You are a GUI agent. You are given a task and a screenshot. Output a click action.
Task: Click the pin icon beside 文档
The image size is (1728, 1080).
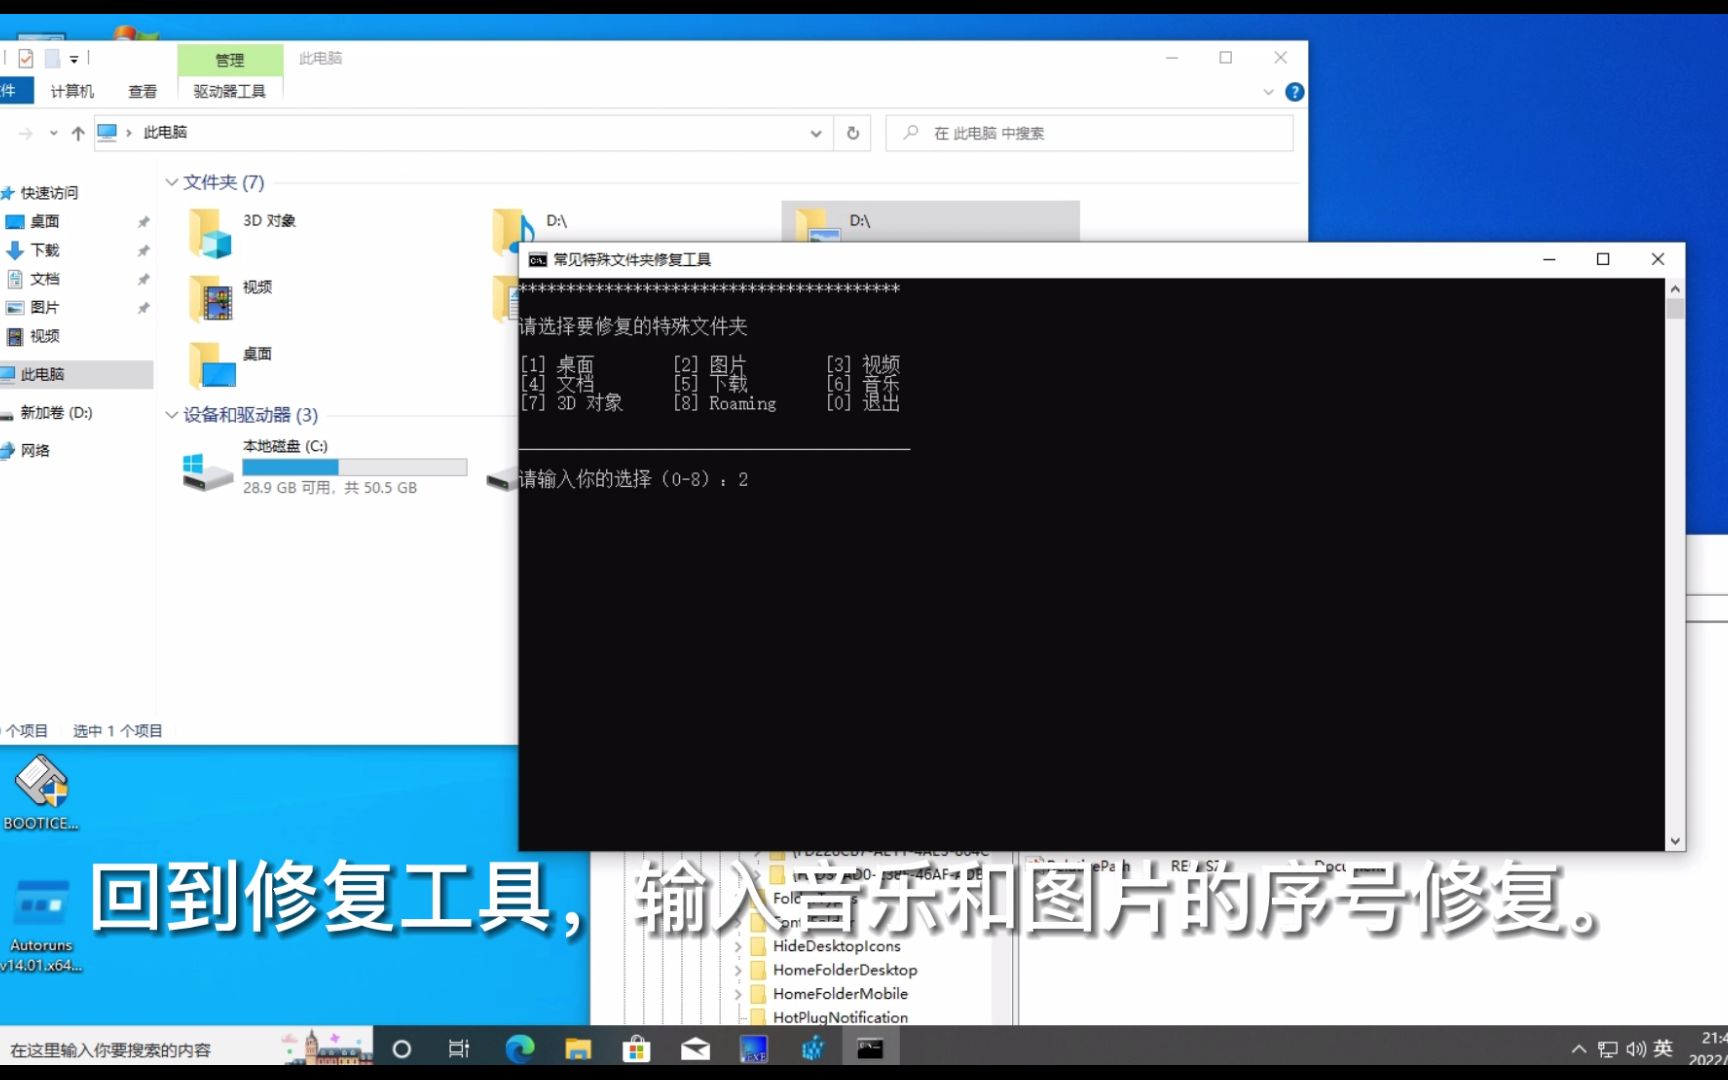(x=143, y=279)
